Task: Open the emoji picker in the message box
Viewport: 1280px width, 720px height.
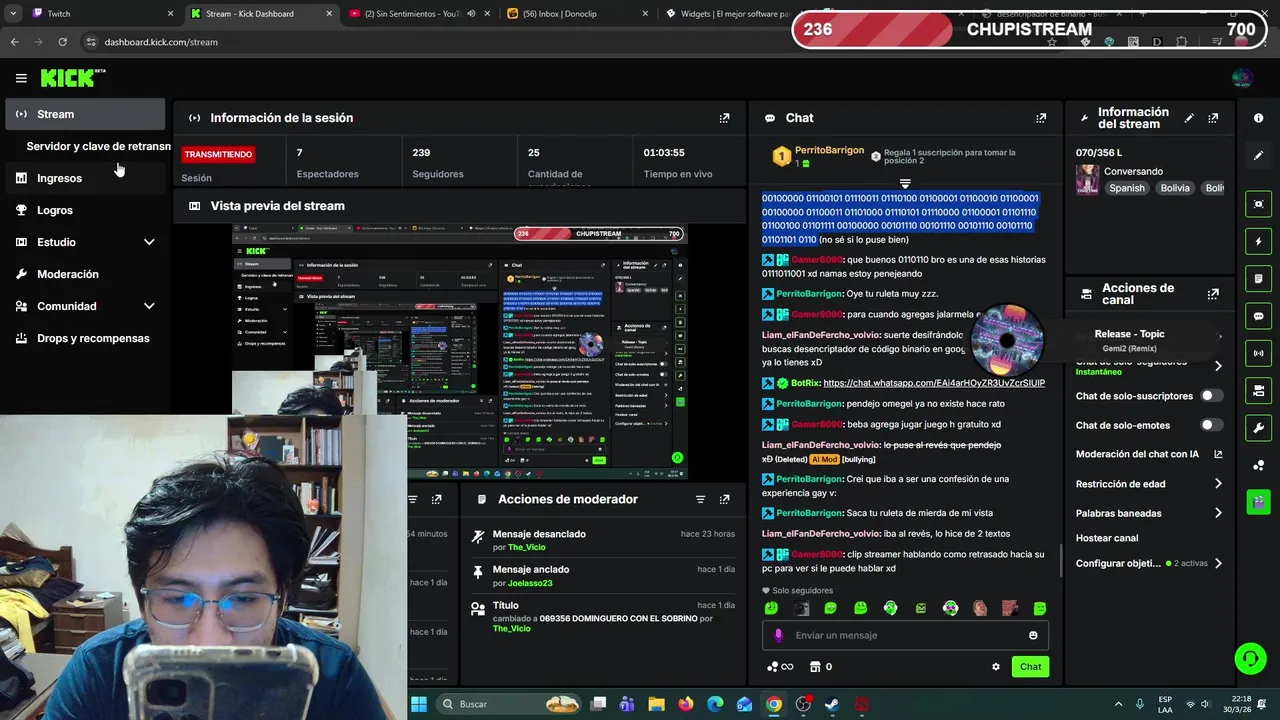Action: click(1033, 635)
